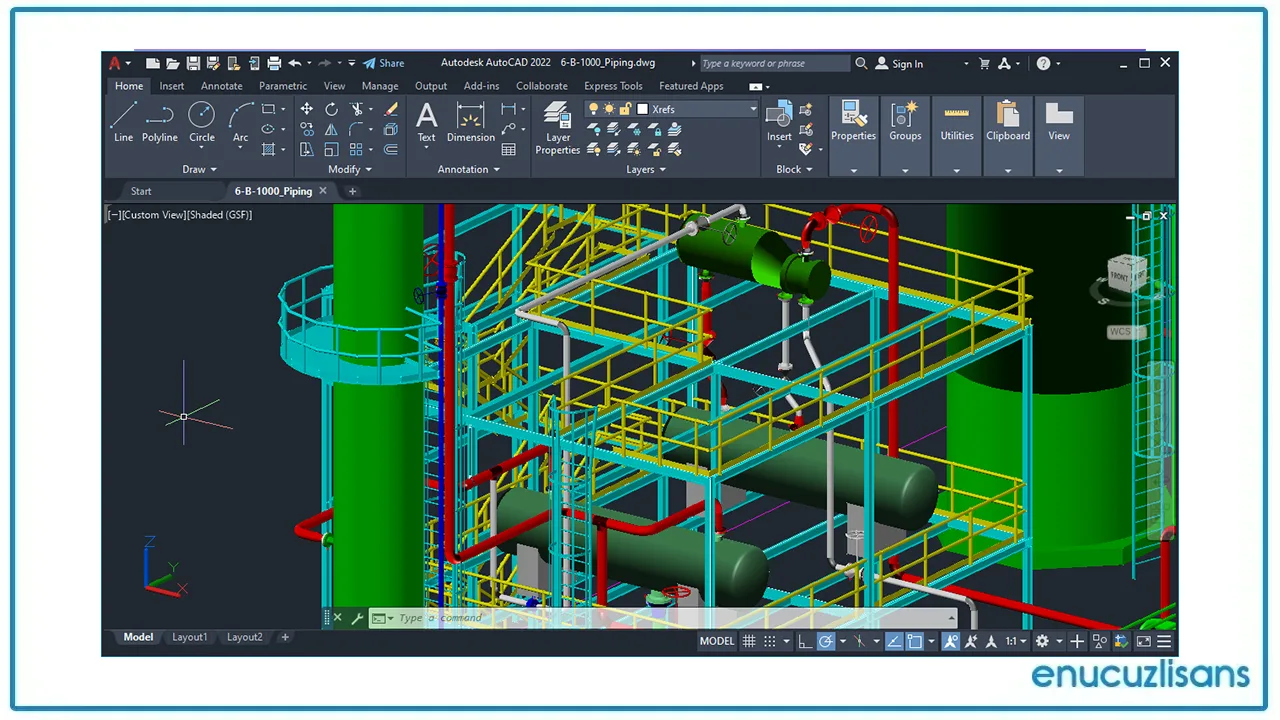The width and height of the screenshot is (1280, 720).
Task: Open the 1:1 annotation scale dropdown
Action: [1016, 641]
